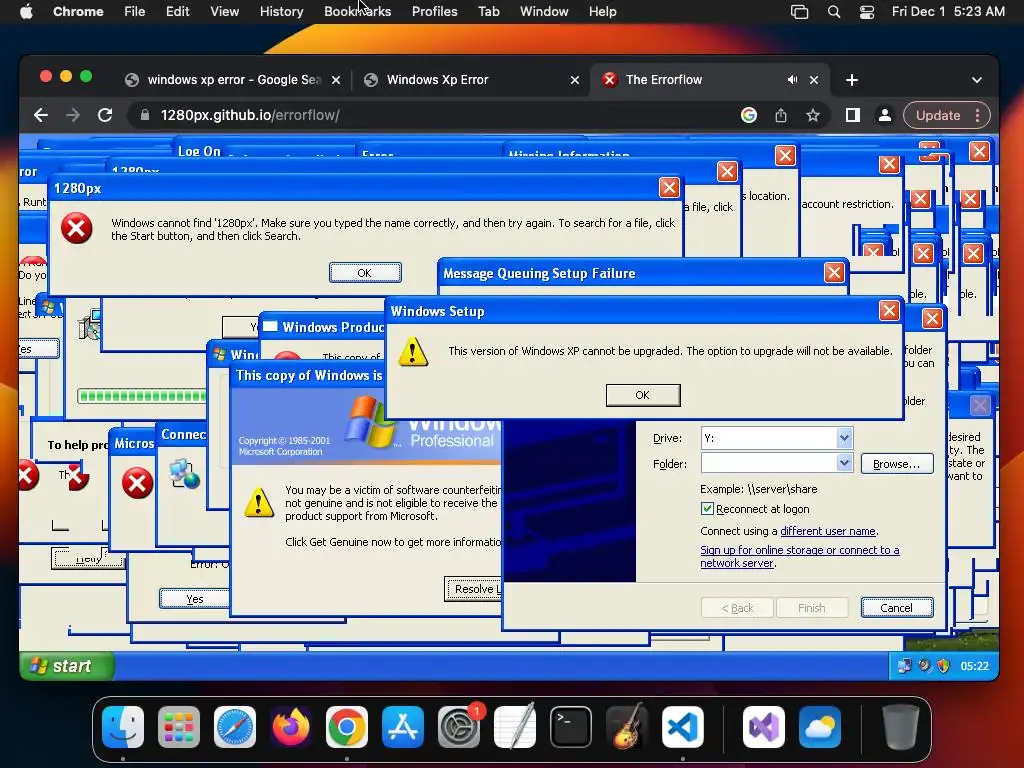
Task: Open Control Center in the menu bar
Action: 867,12
